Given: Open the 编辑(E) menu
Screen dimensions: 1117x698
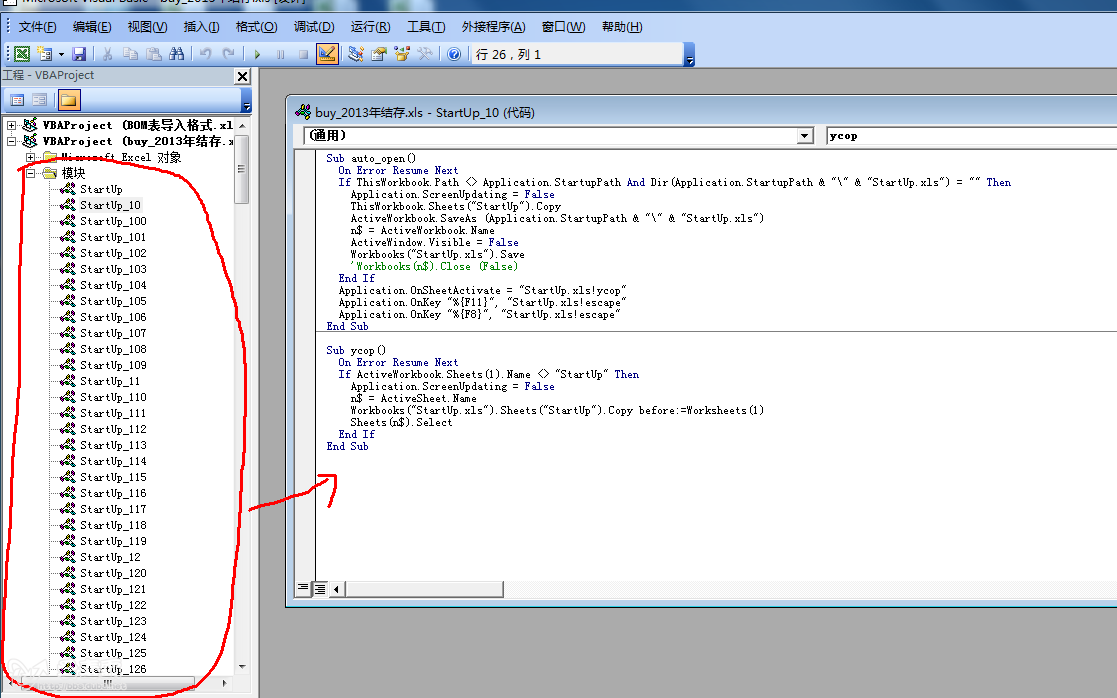Looking at the screenshot, I should pos(92,27).
